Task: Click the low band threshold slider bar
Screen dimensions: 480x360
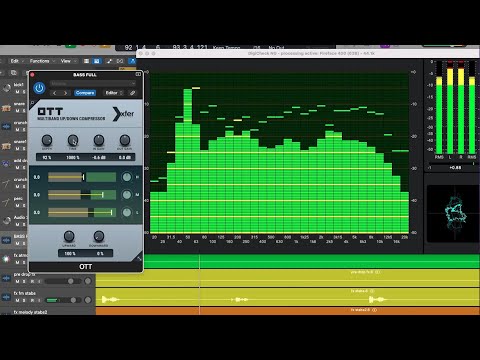Action: [x=82, y=212]
